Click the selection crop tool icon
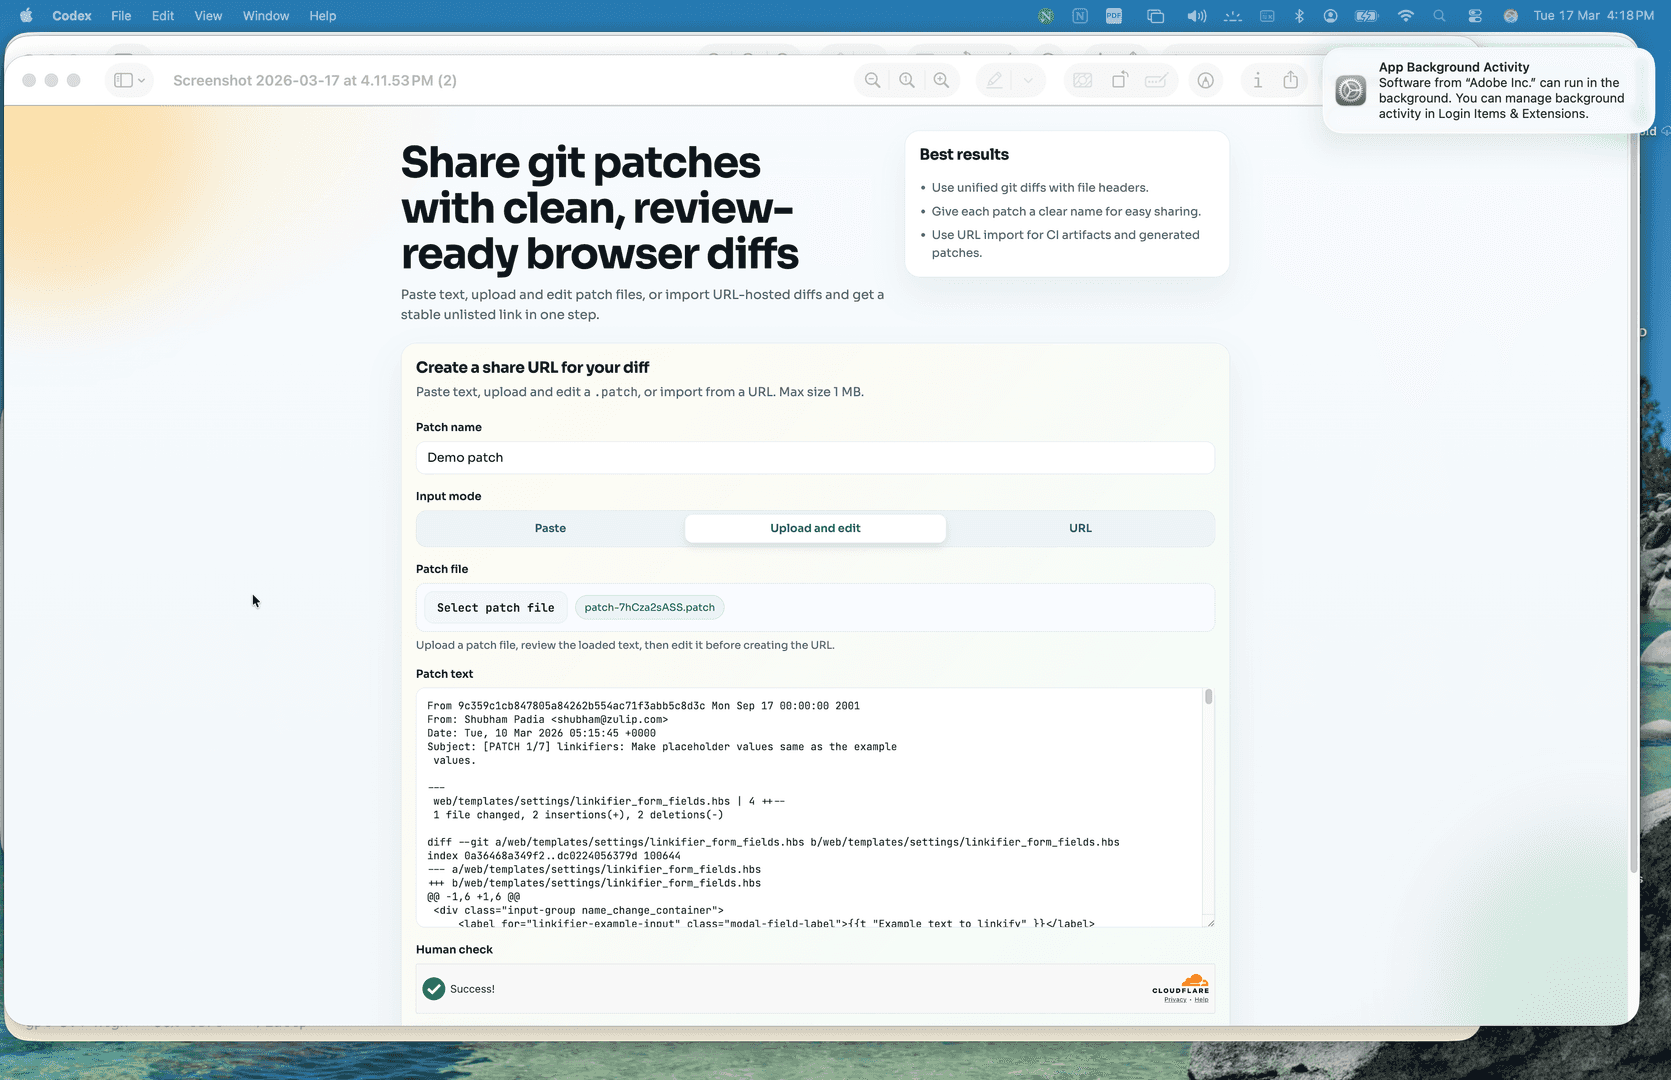 pos(1082,80)
